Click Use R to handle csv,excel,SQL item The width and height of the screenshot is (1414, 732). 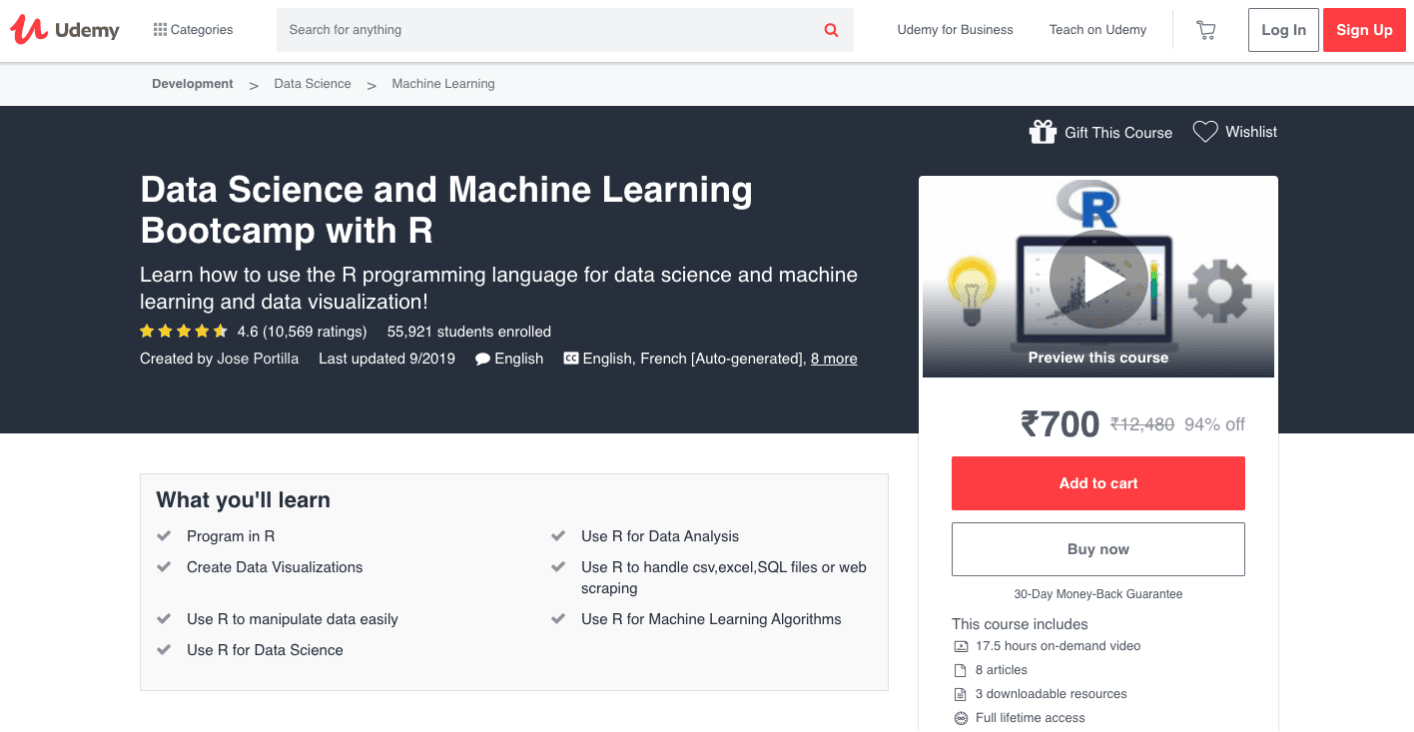pyautogui.click(x=724, y=578)
